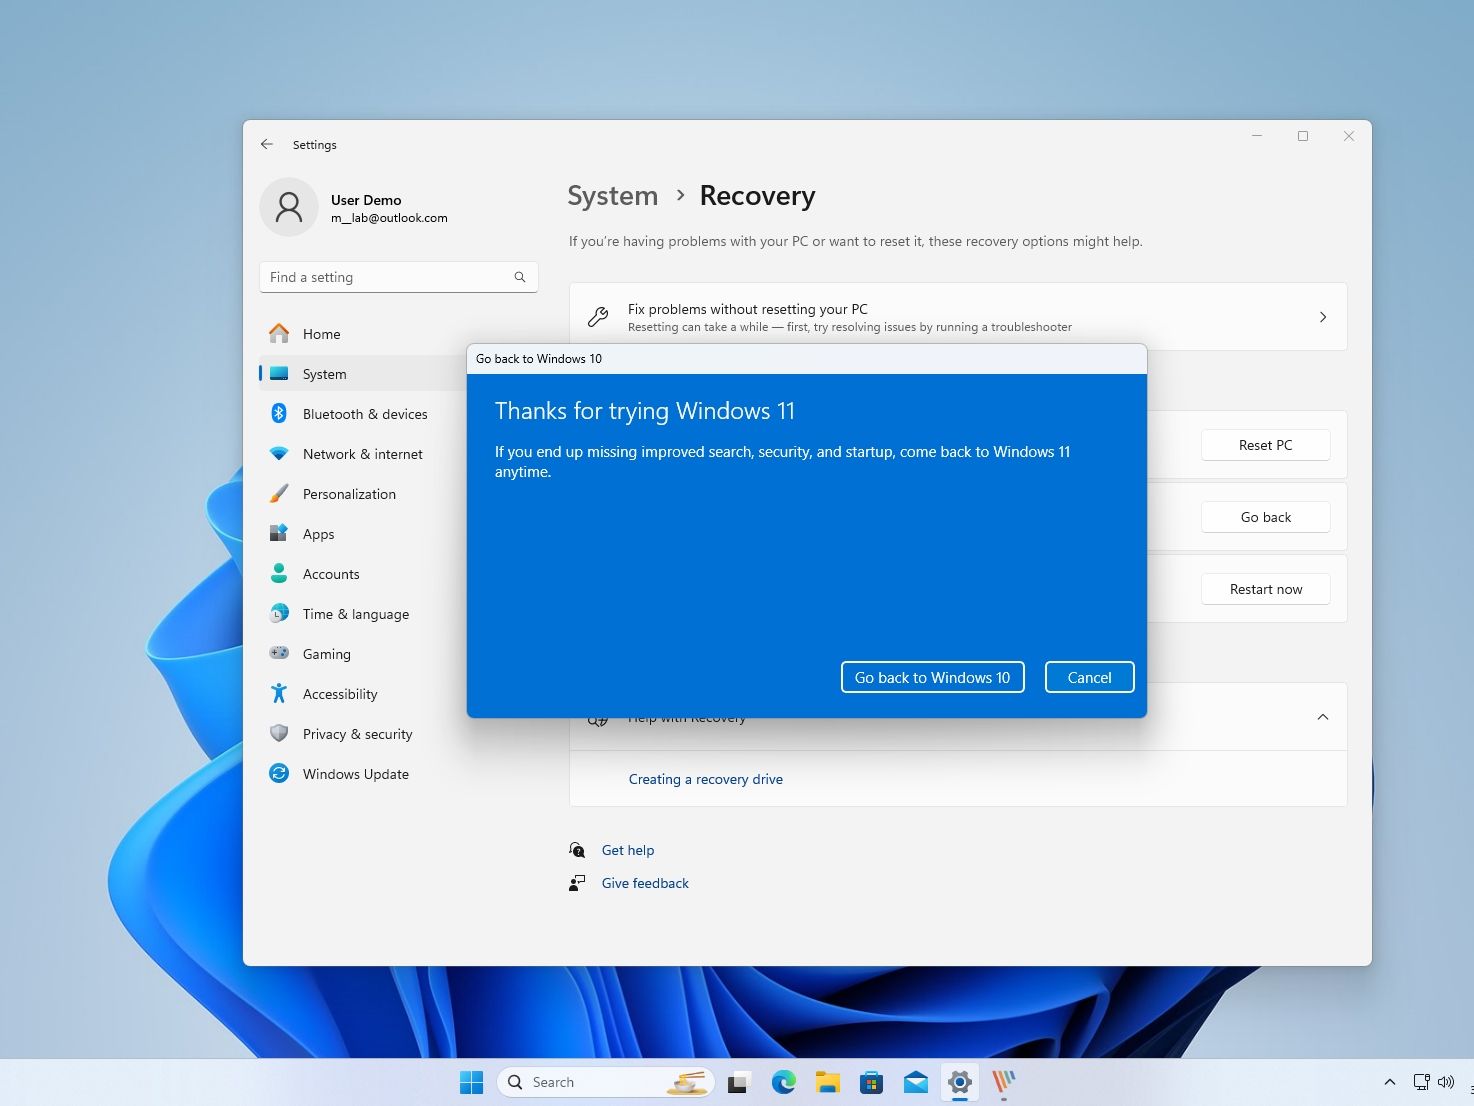Screen dimensions: 1474x1106
Task: Cancel the Go back to Windows 10 dialog
Action: click(x=1089, y=677)
